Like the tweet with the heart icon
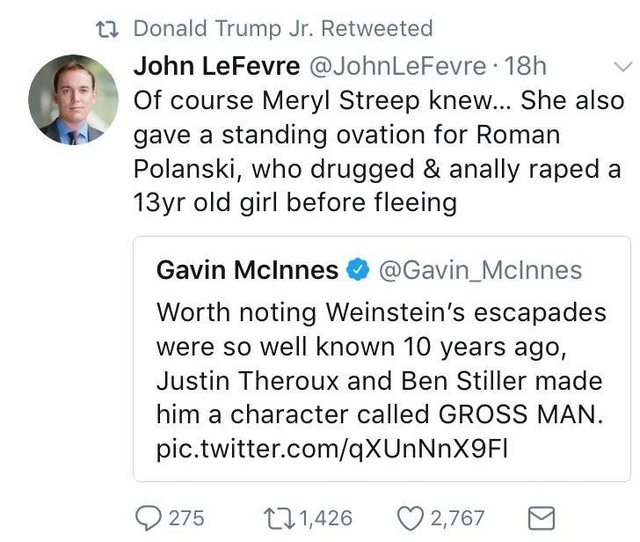This screenshot has width=640, height=542. tap(410, 517)
